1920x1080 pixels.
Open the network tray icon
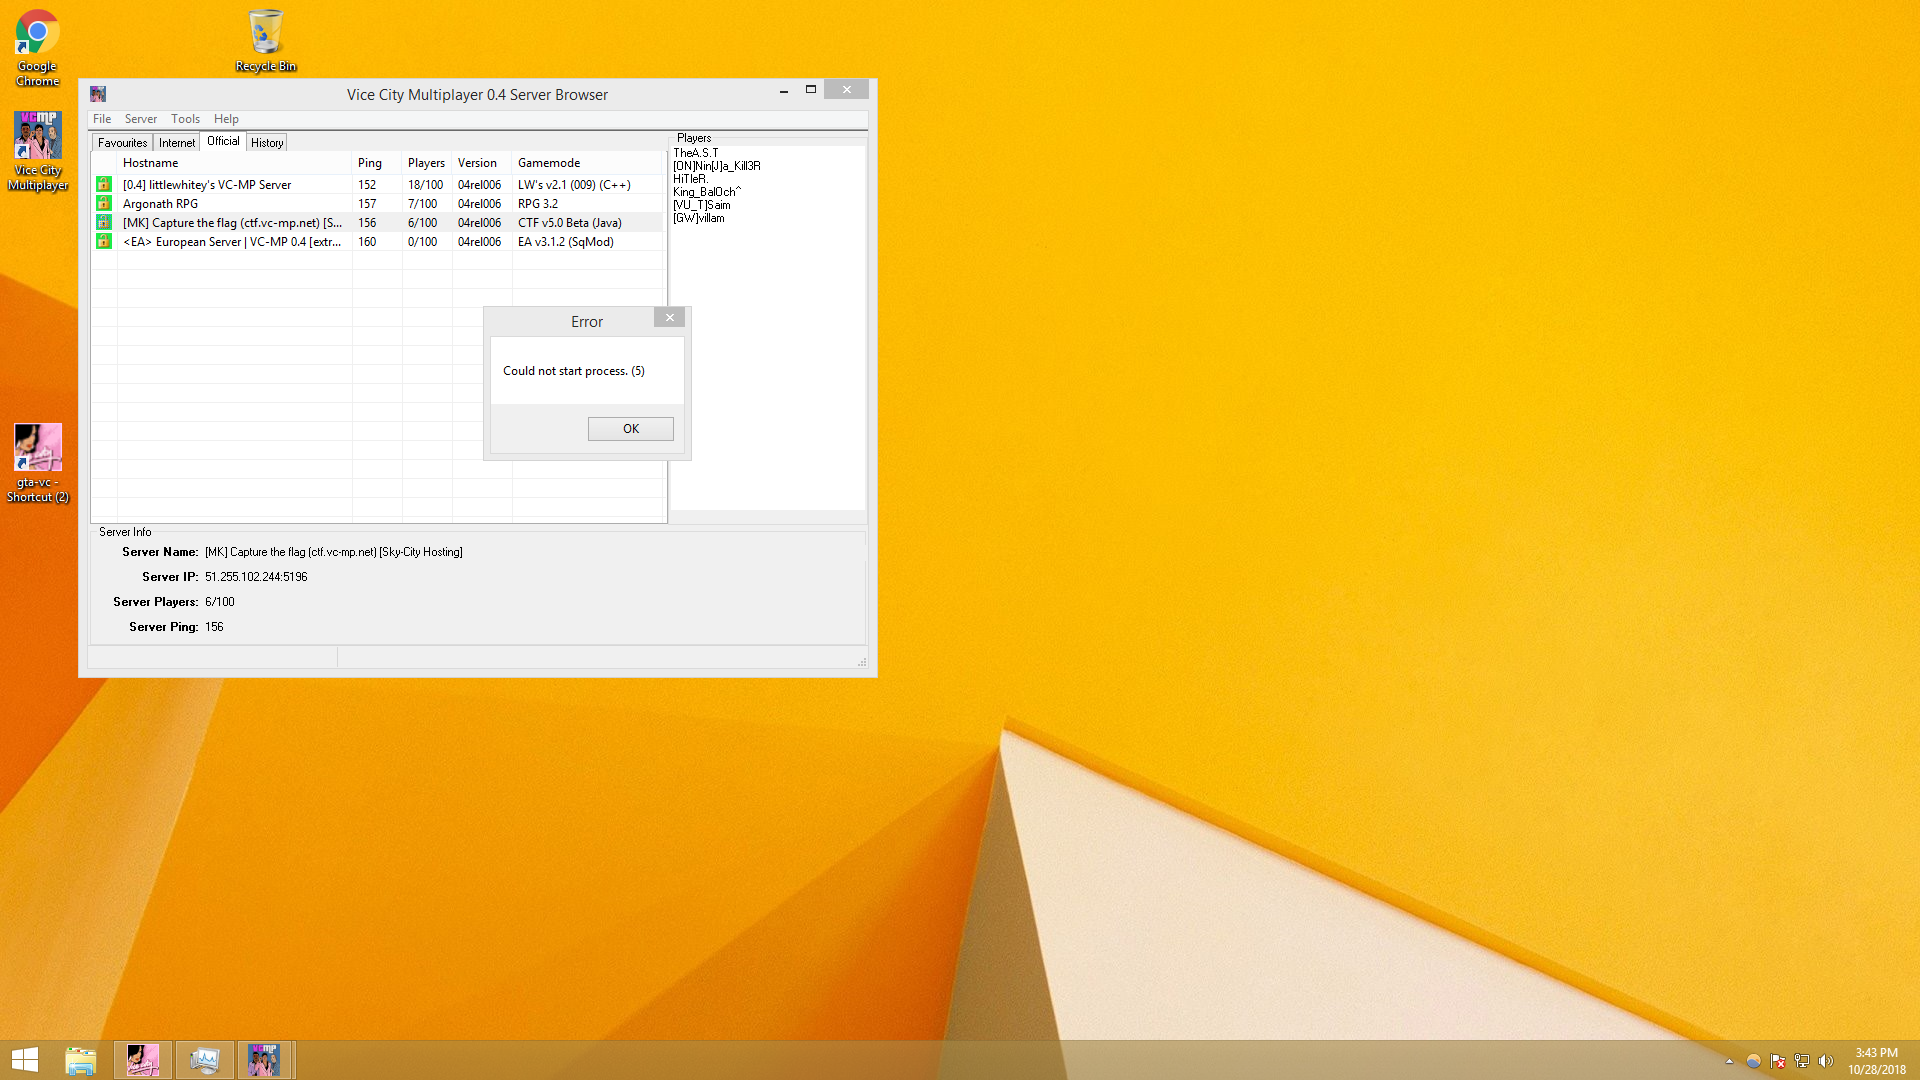[1802, 1061]
